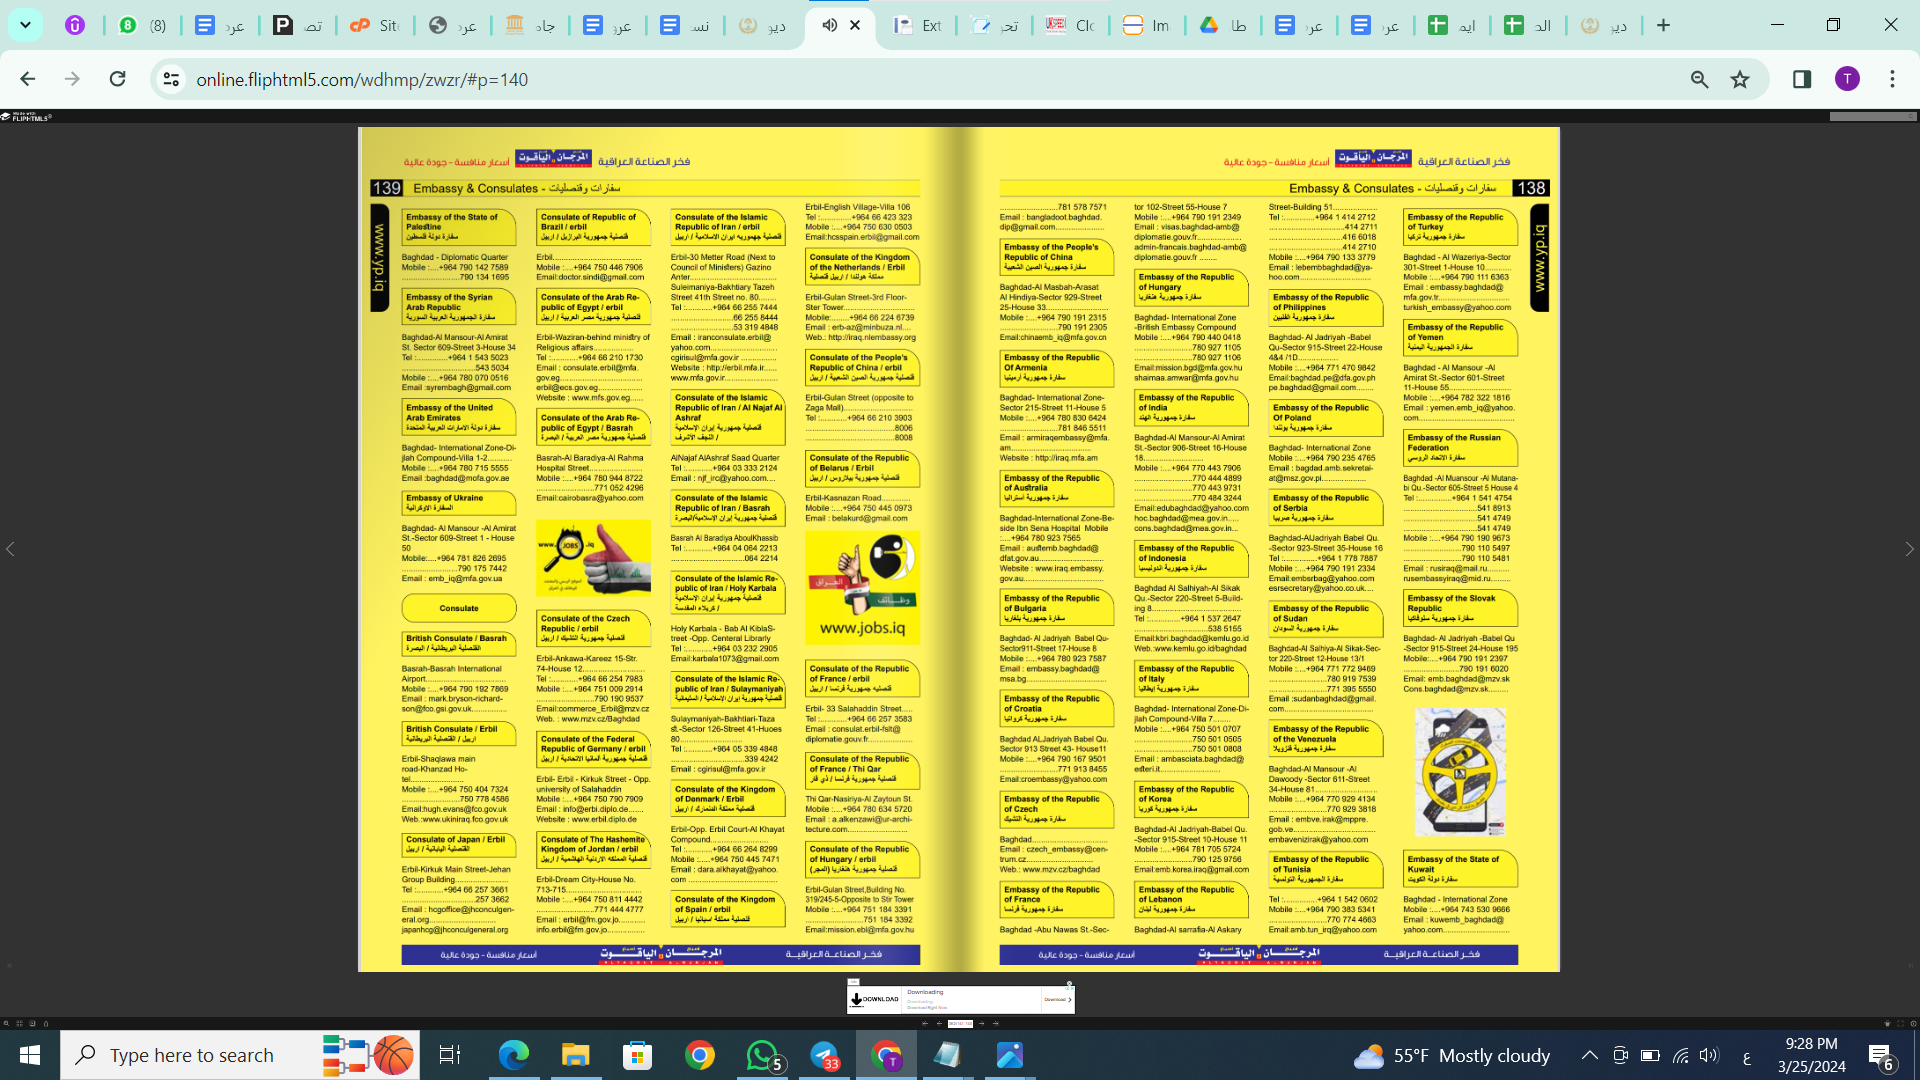
Task: Flip to previous page using left arrow
Action: tap(11, 549)
